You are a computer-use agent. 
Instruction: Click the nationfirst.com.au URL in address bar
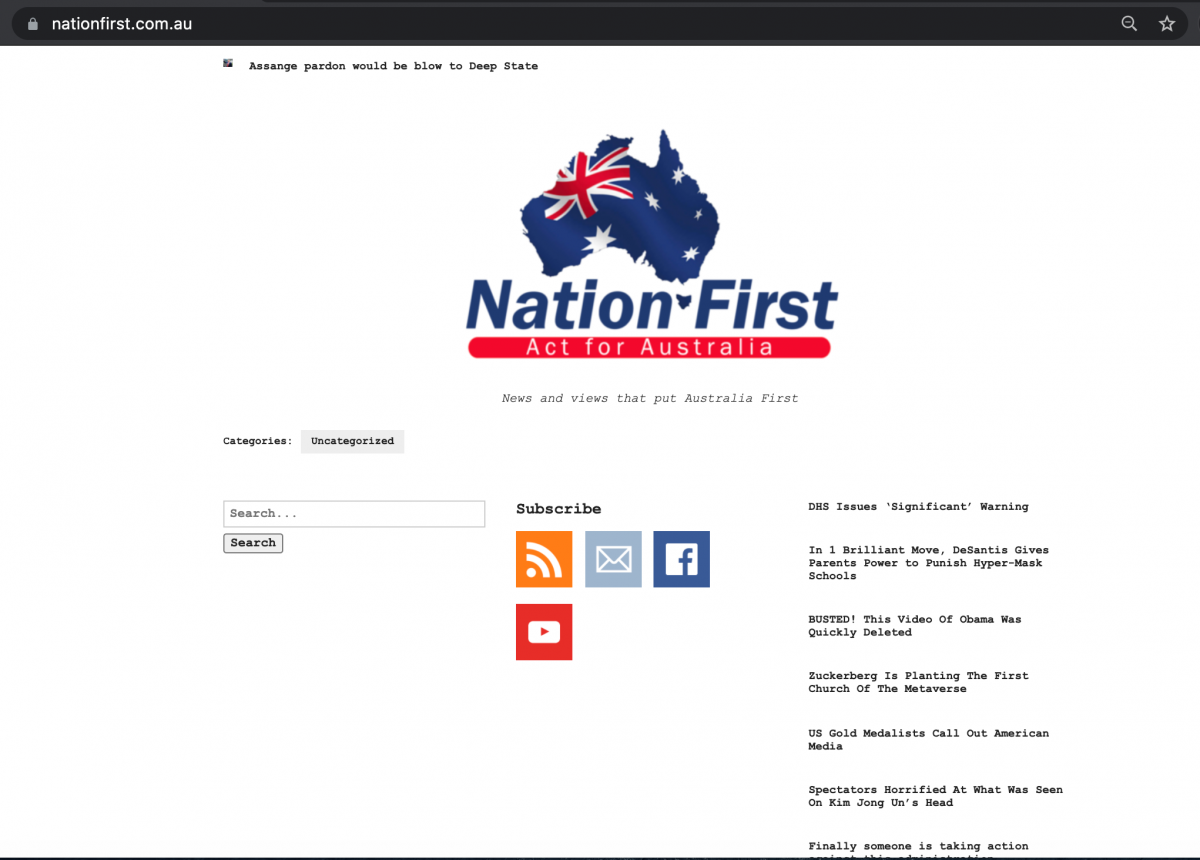tap(122, 24)
